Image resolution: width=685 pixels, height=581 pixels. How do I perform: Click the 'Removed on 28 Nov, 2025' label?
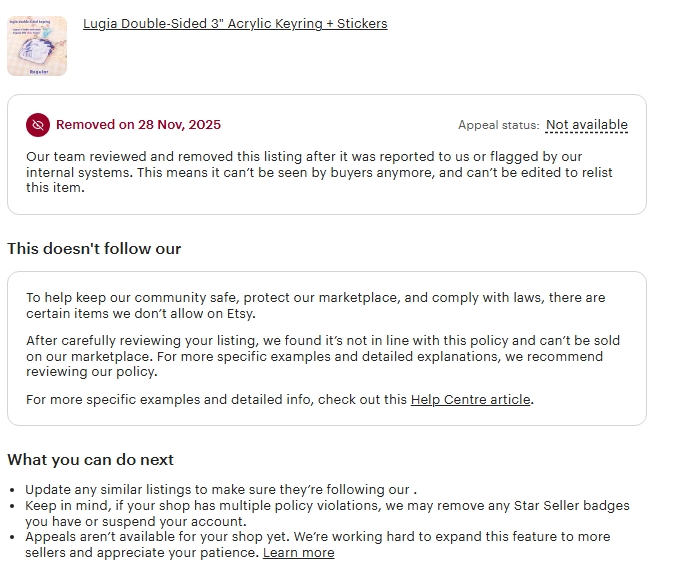point(138,125)
